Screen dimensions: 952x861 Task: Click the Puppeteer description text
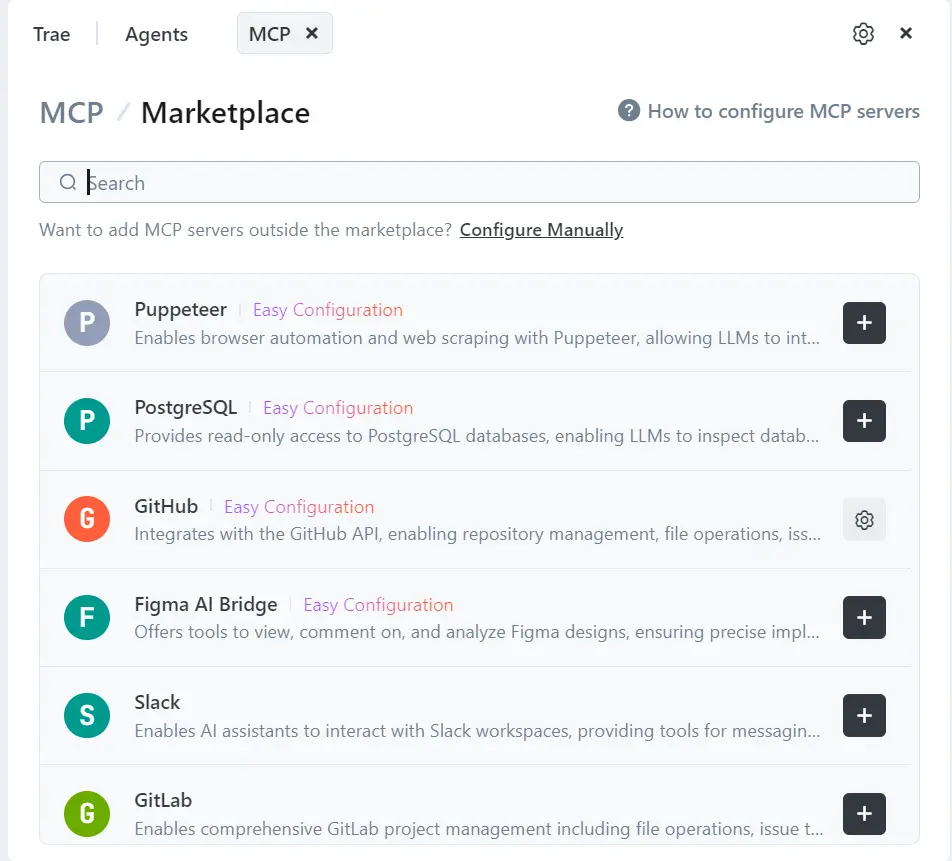[x=477, y=338]
